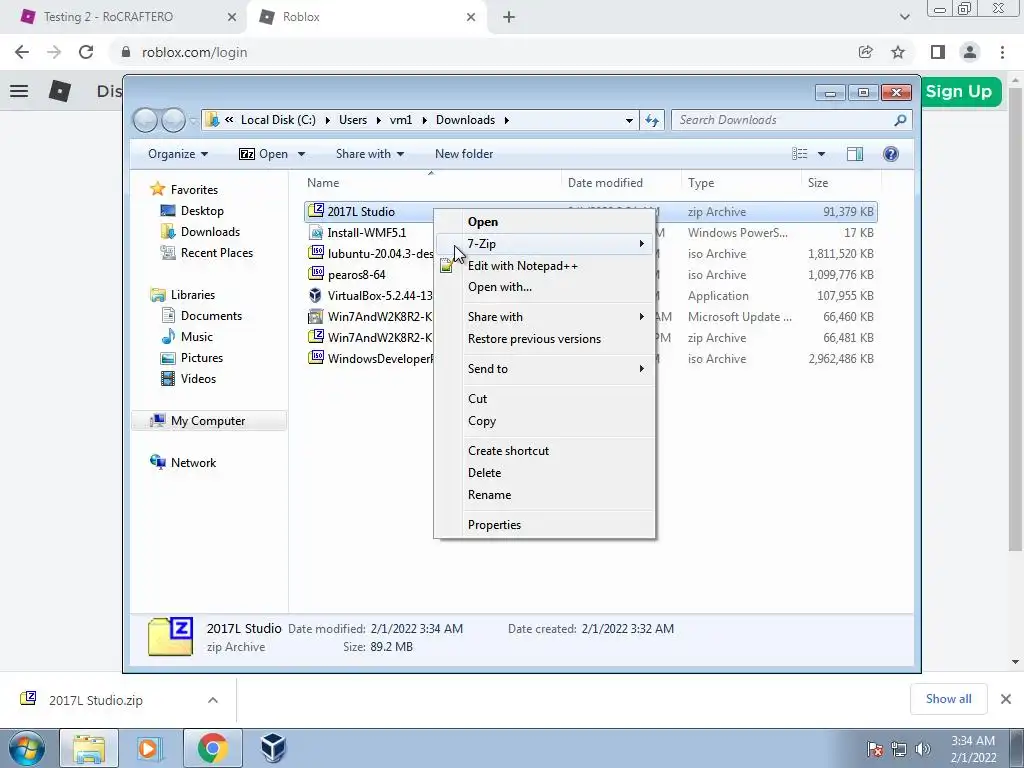Click the refresh button beside address bar
The image size is (1024, 768).
pos(652,120)
